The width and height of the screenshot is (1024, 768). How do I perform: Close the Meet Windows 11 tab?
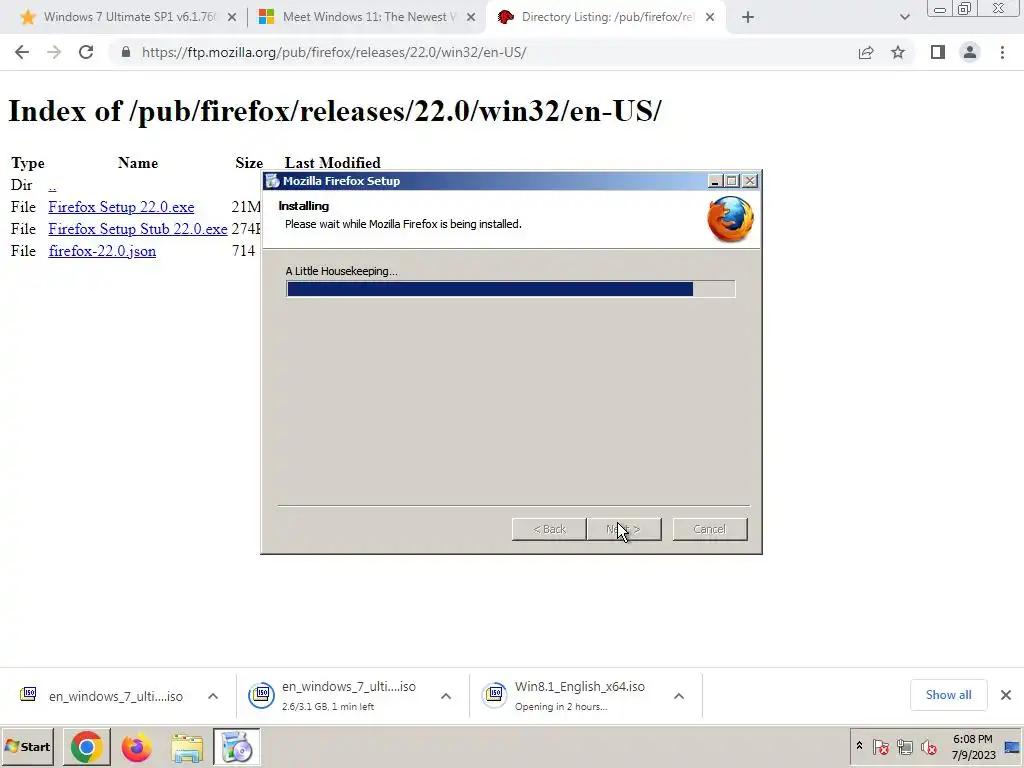[471, 17]
